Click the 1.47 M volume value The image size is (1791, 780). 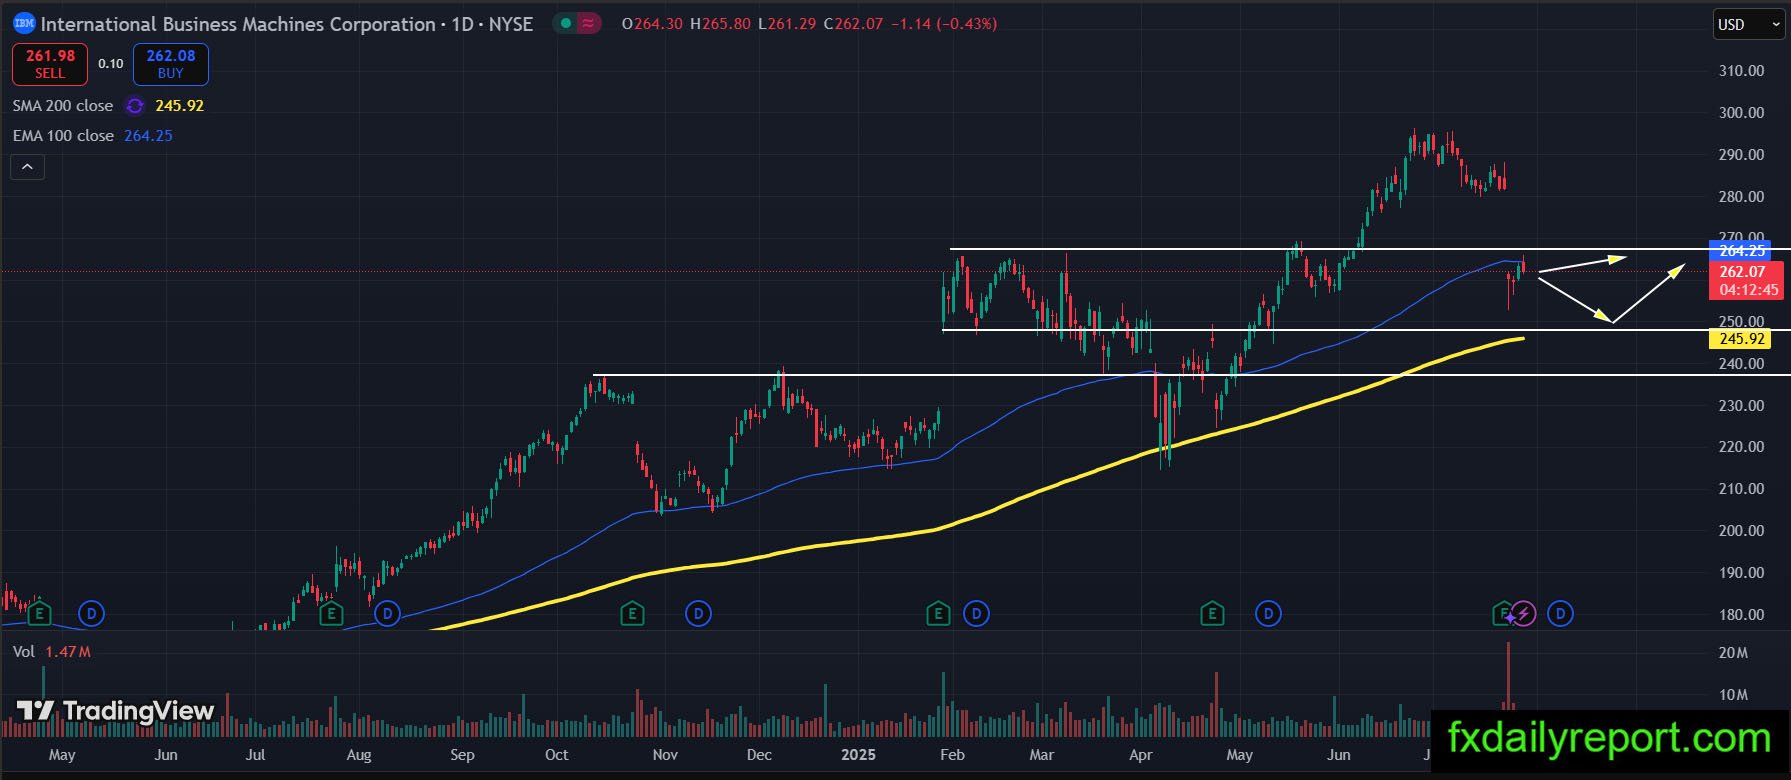68,652
